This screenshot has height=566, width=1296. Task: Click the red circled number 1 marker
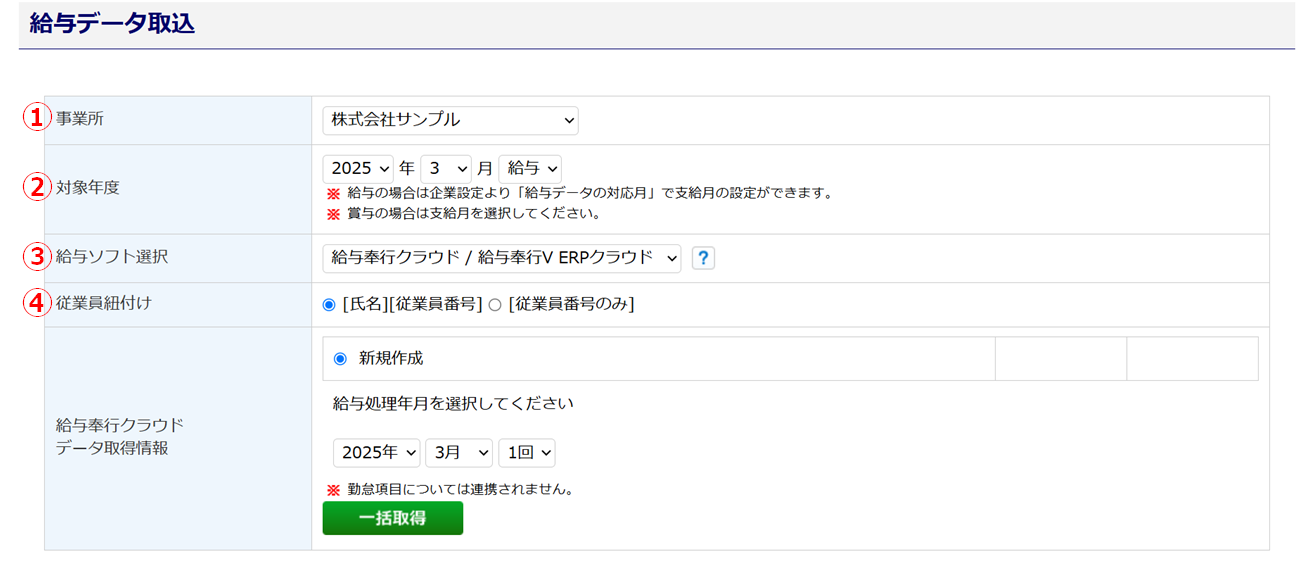[36, 119]
